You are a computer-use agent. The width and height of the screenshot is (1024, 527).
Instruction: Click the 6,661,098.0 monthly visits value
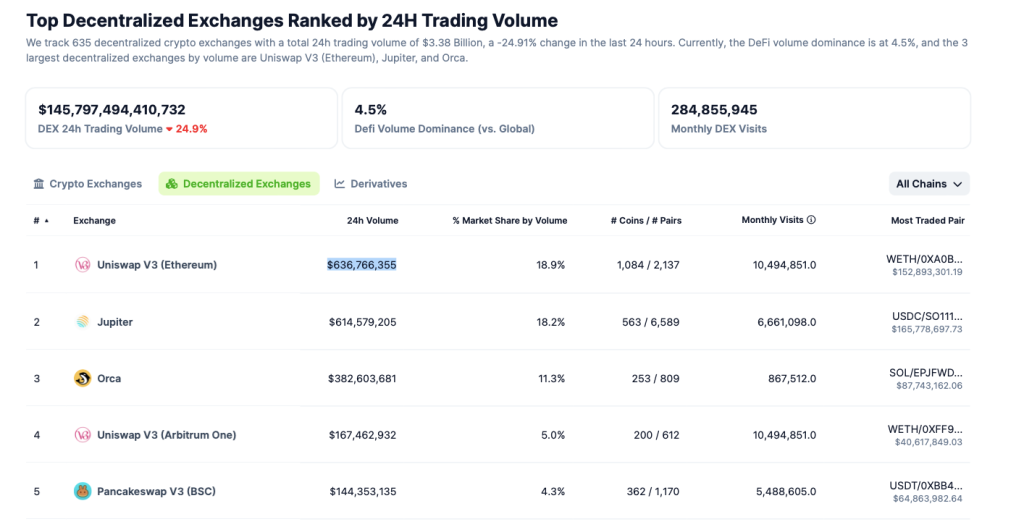787,322
